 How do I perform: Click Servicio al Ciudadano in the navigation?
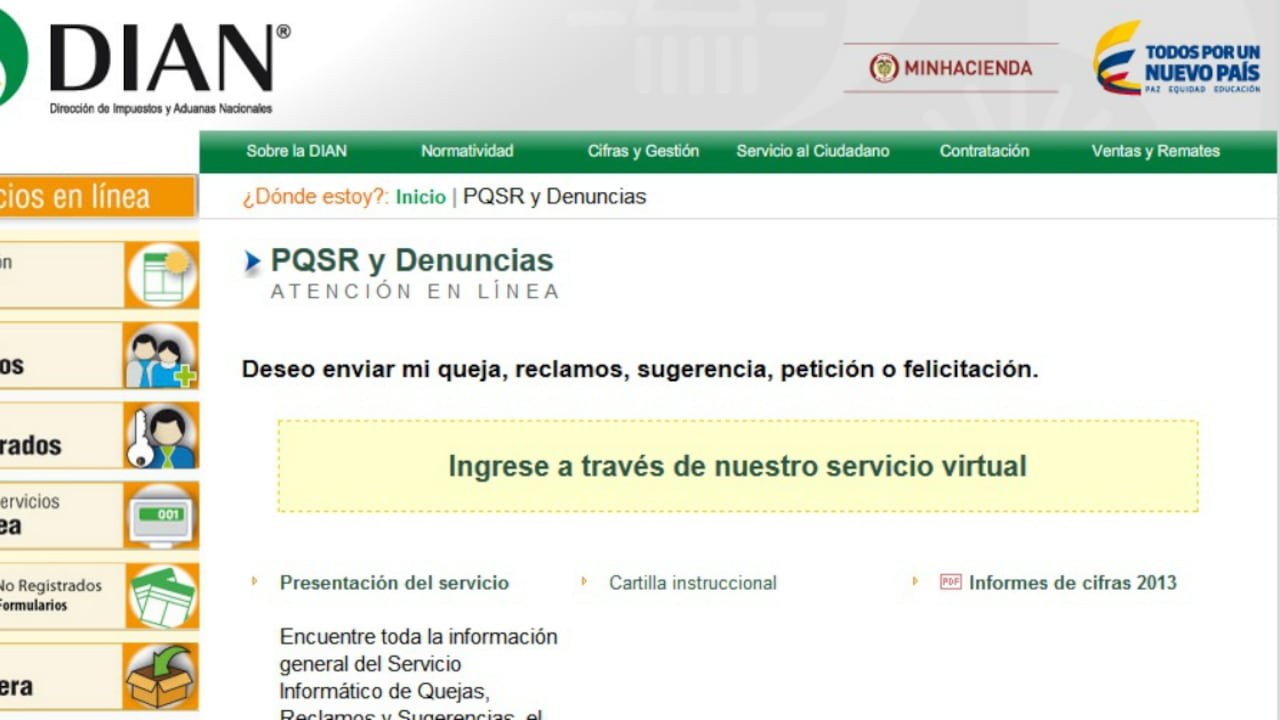tap(813, 151)
